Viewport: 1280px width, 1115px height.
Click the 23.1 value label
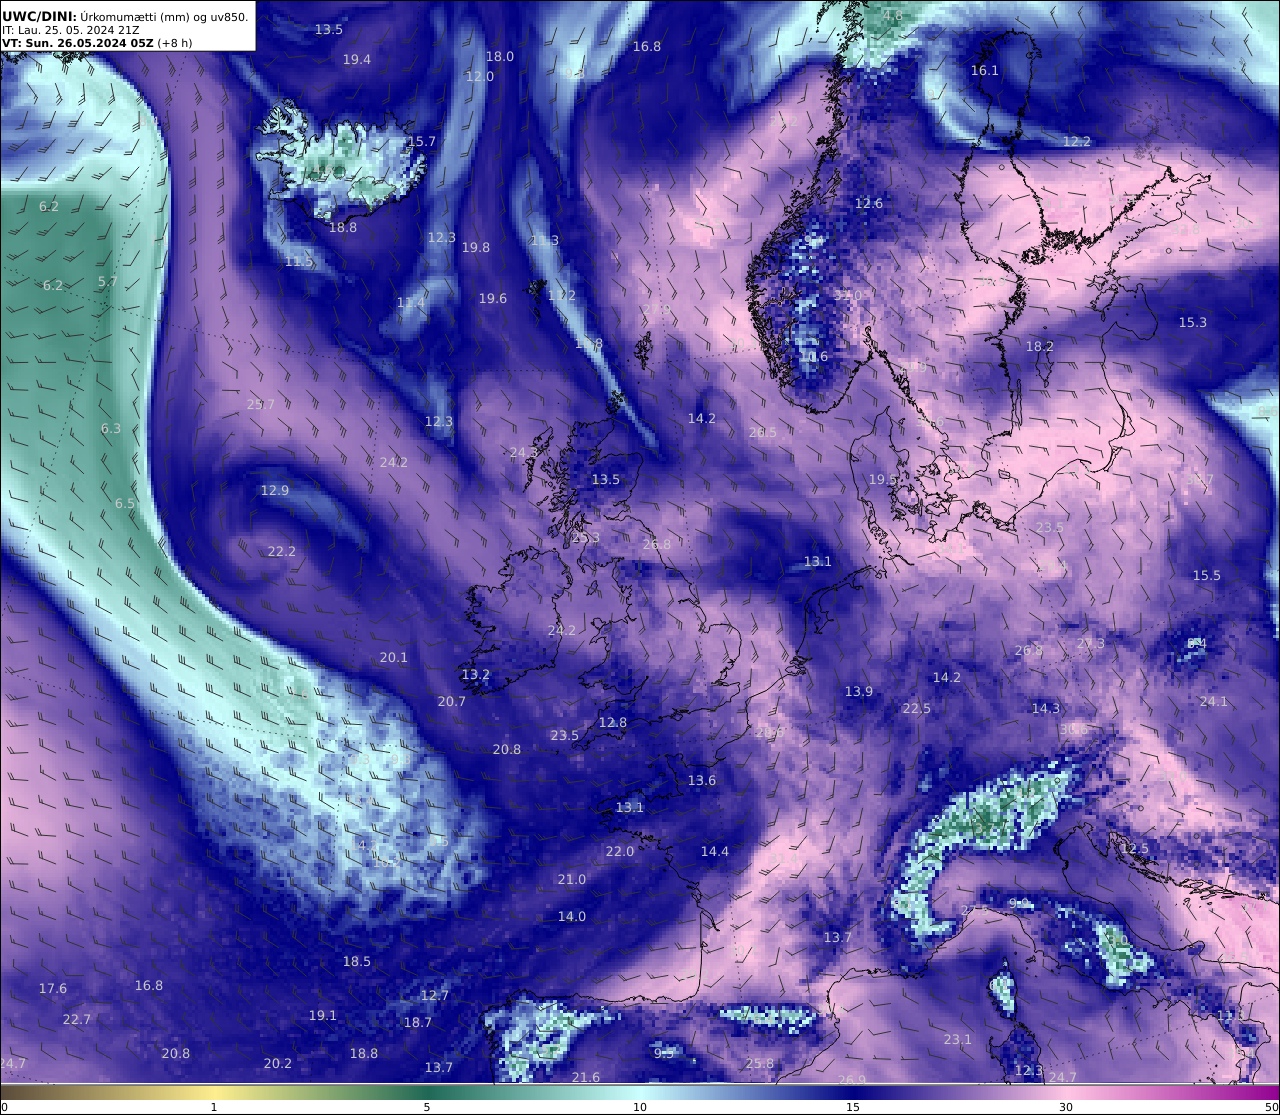[x=958, y=1040]
